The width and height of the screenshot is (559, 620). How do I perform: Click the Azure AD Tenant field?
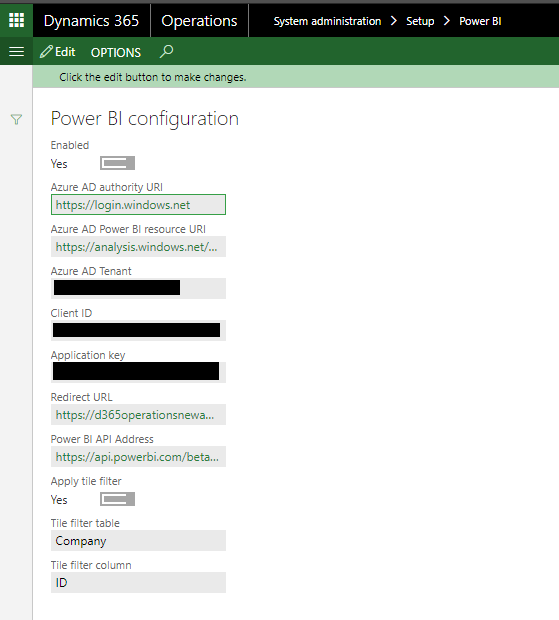(x=138, y=288)
